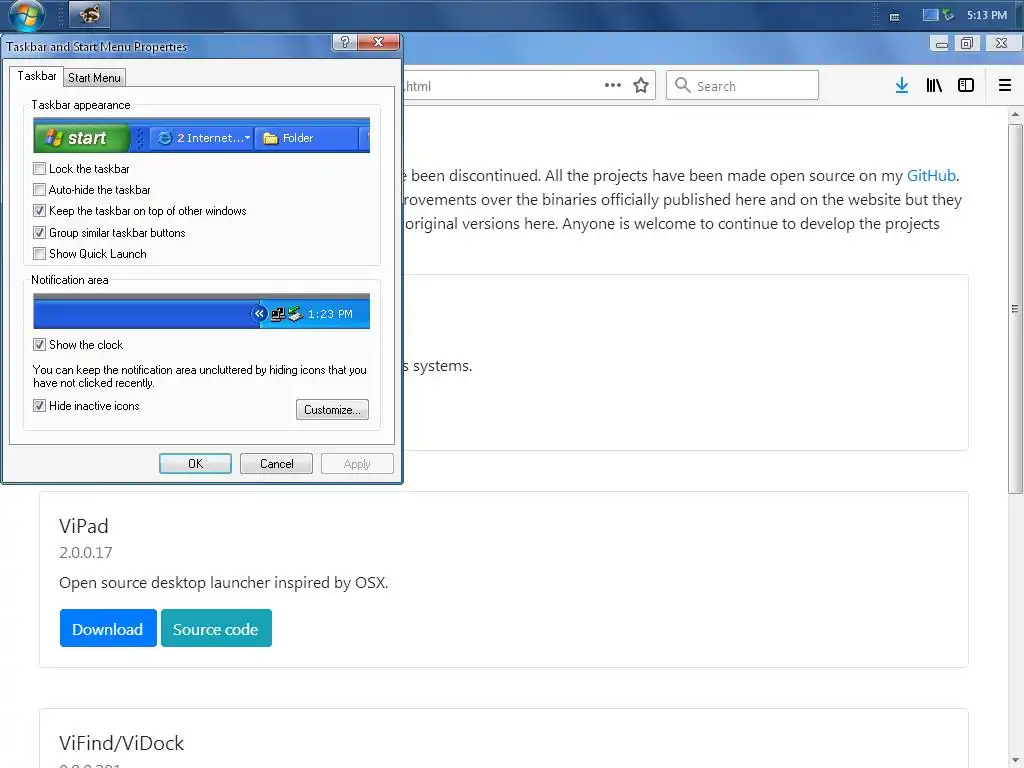Open the Firefox Library icon
Screen dimensions: 1024x768
point(934,86)
